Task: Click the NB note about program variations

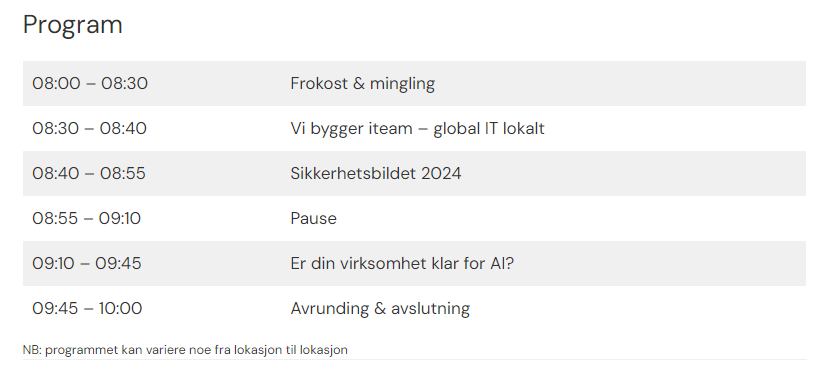Action: point(185,350)
